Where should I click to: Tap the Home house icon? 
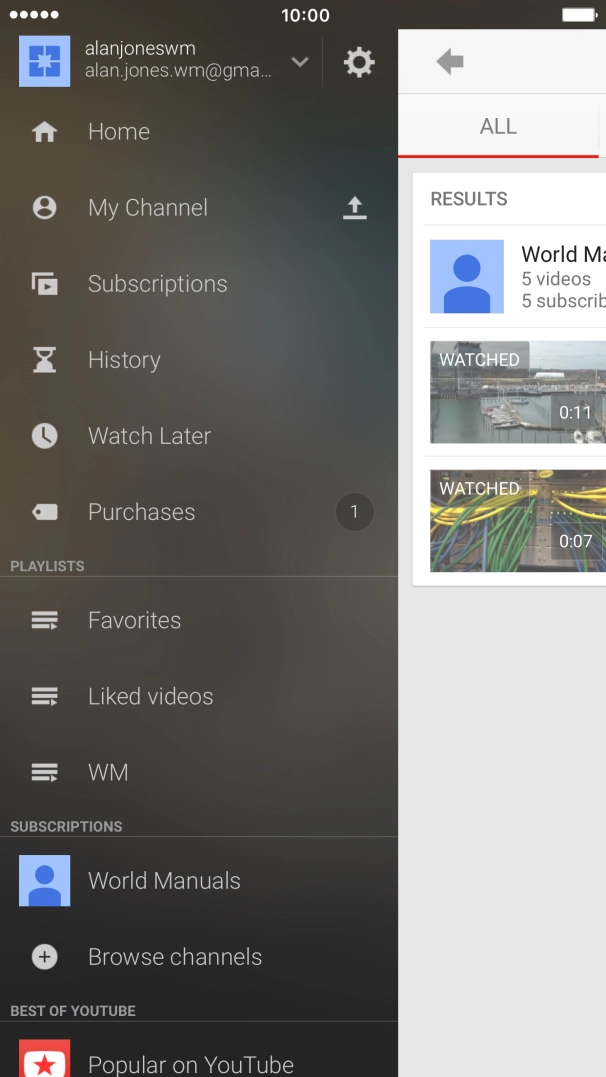point(44,132)
